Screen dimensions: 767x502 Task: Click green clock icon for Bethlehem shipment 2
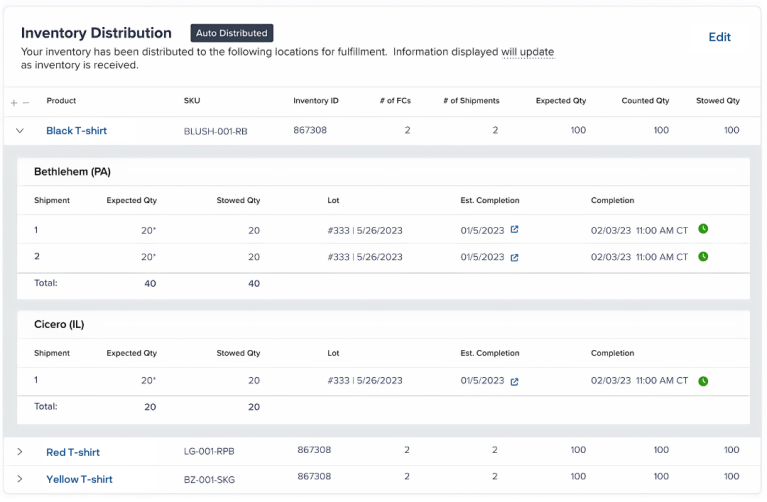[x=703, y=256]
